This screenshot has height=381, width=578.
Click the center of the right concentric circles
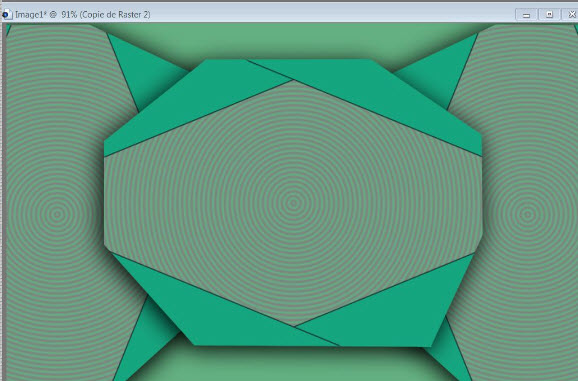pyautogui.click(x=527, y=214)
